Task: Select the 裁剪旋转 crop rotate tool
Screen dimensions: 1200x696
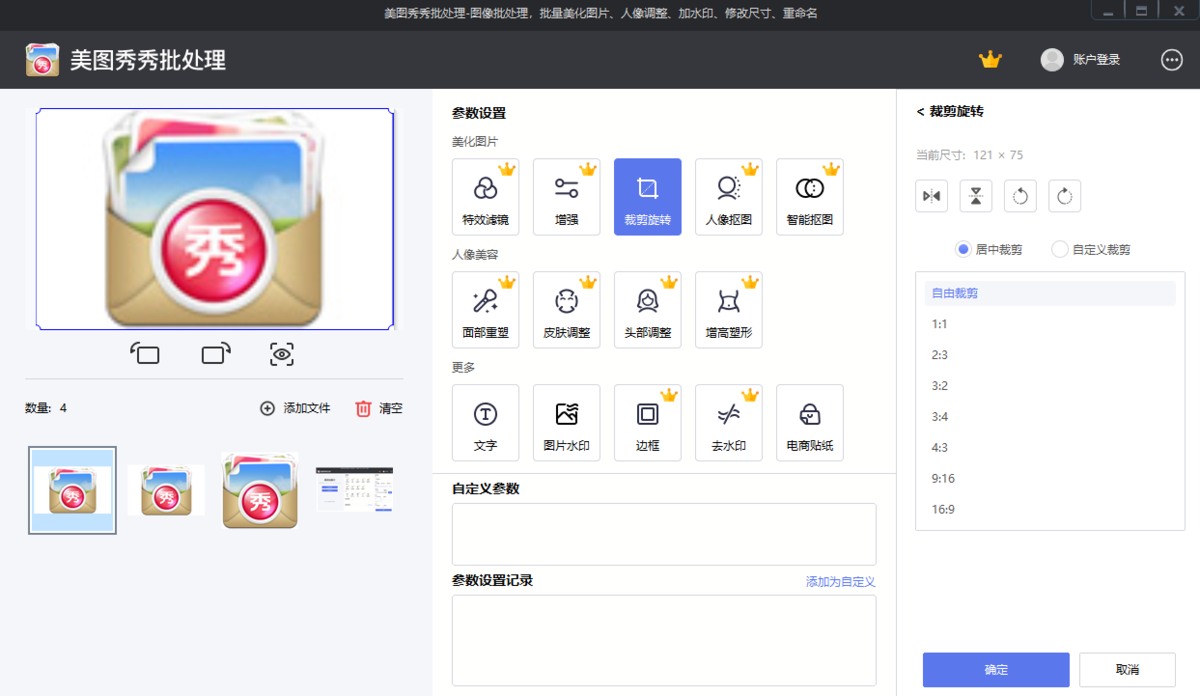Action: coord(647,197)
